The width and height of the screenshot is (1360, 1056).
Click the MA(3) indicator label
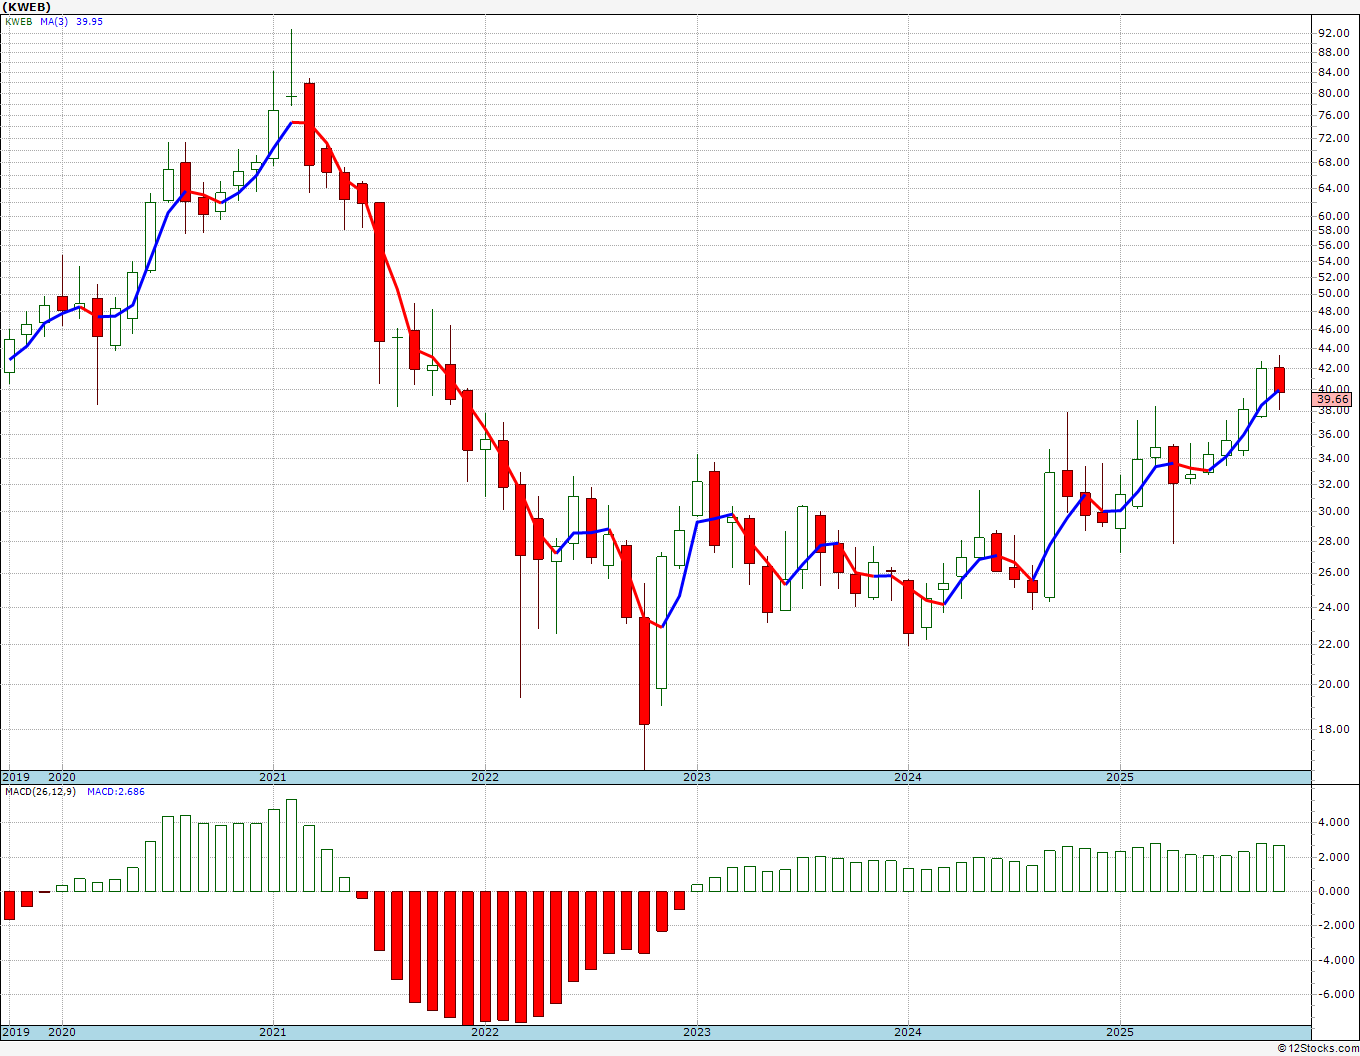[x=54, y=21]
